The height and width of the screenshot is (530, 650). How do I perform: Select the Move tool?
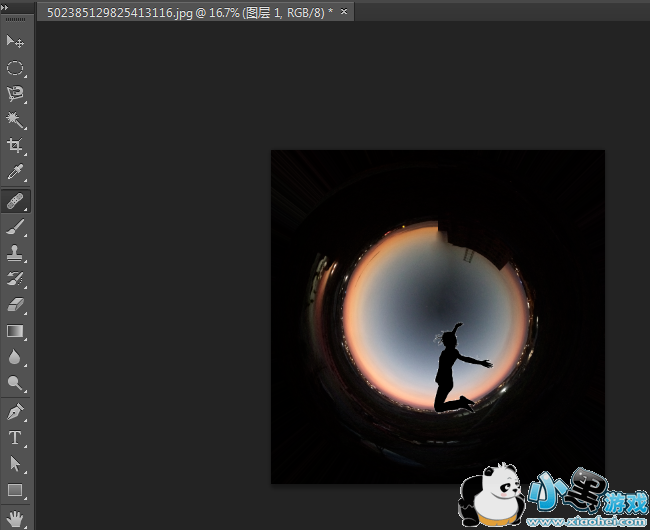tap(15, 41)
